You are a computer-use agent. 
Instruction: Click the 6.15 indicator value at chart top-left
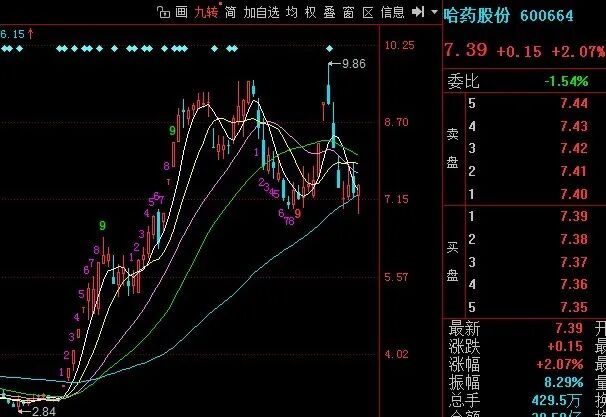pos(12,34)
